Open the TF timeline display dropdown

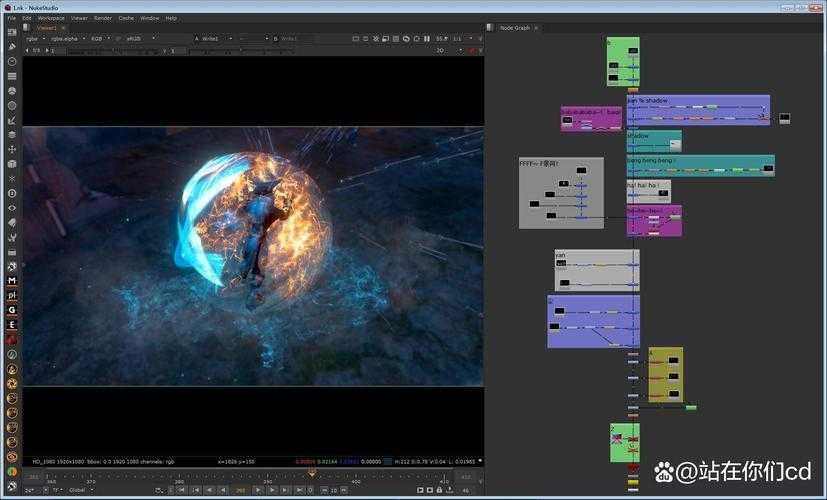click(57, 490)
